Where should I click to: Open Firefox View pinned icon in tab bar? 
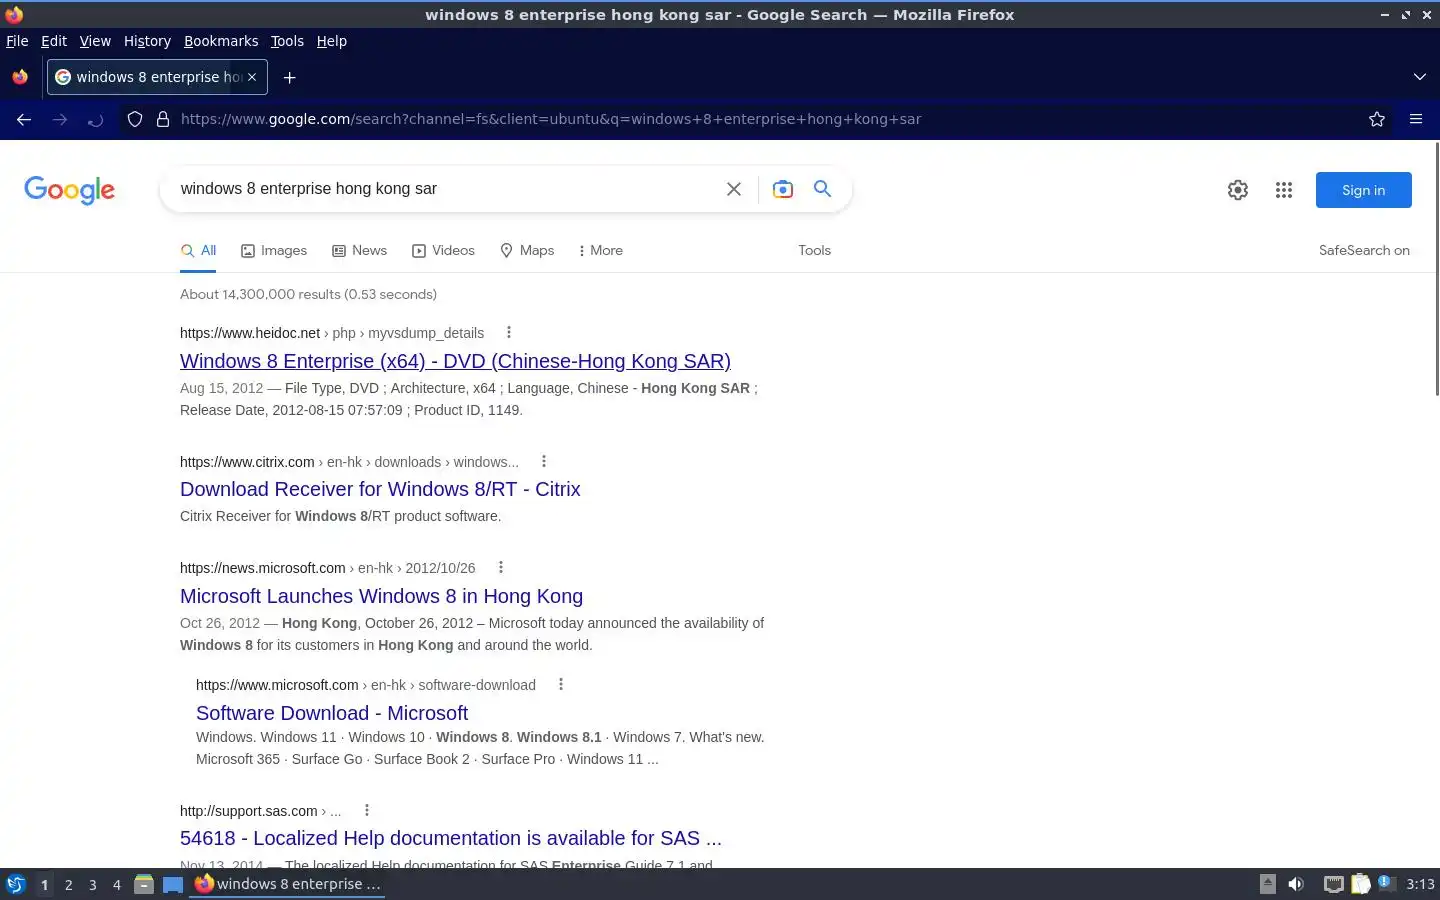(20, 77)
